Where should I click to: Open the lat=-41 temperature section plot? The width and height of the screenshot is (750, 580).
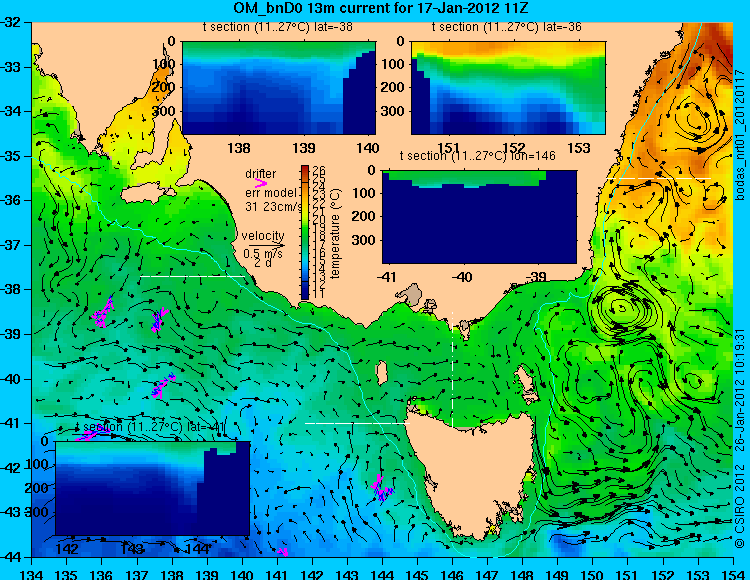[x=153, y=488]
